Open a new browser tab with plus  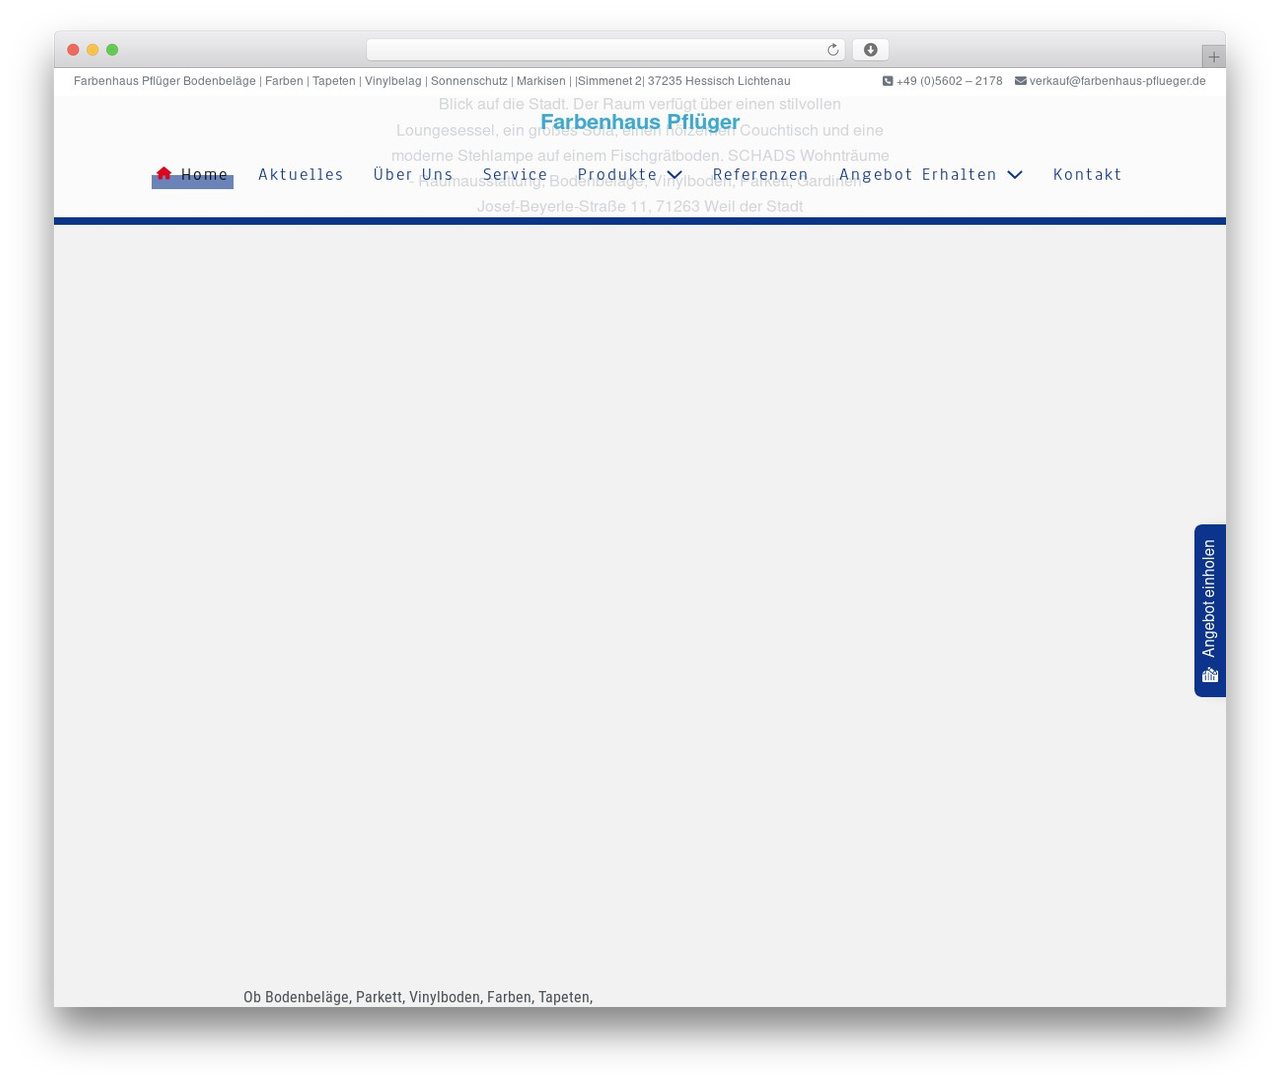(x=1213, y=57)
